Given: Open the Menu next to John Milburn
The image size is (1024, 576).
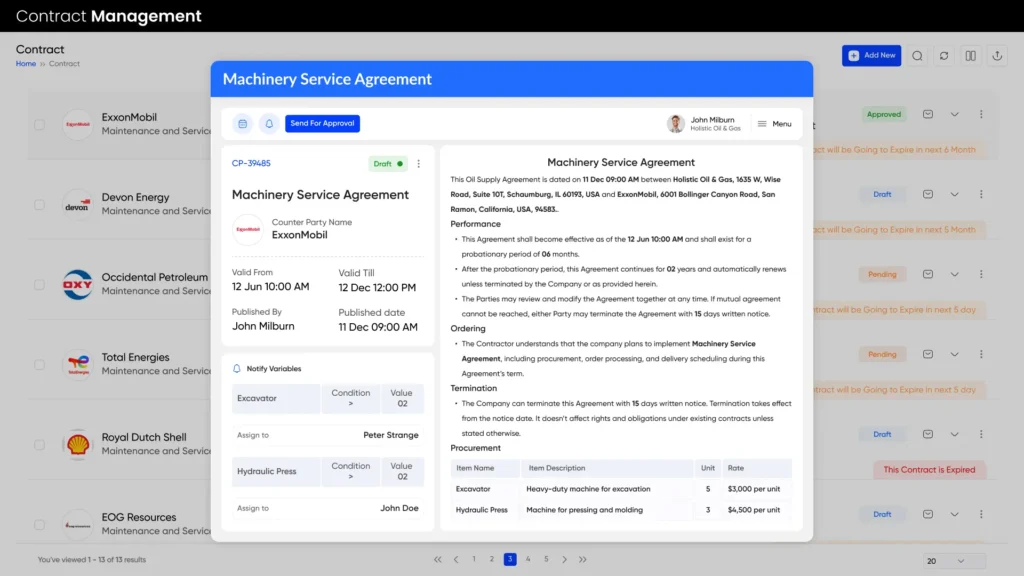Looking at the screenshot, I should tap(775, 123).
